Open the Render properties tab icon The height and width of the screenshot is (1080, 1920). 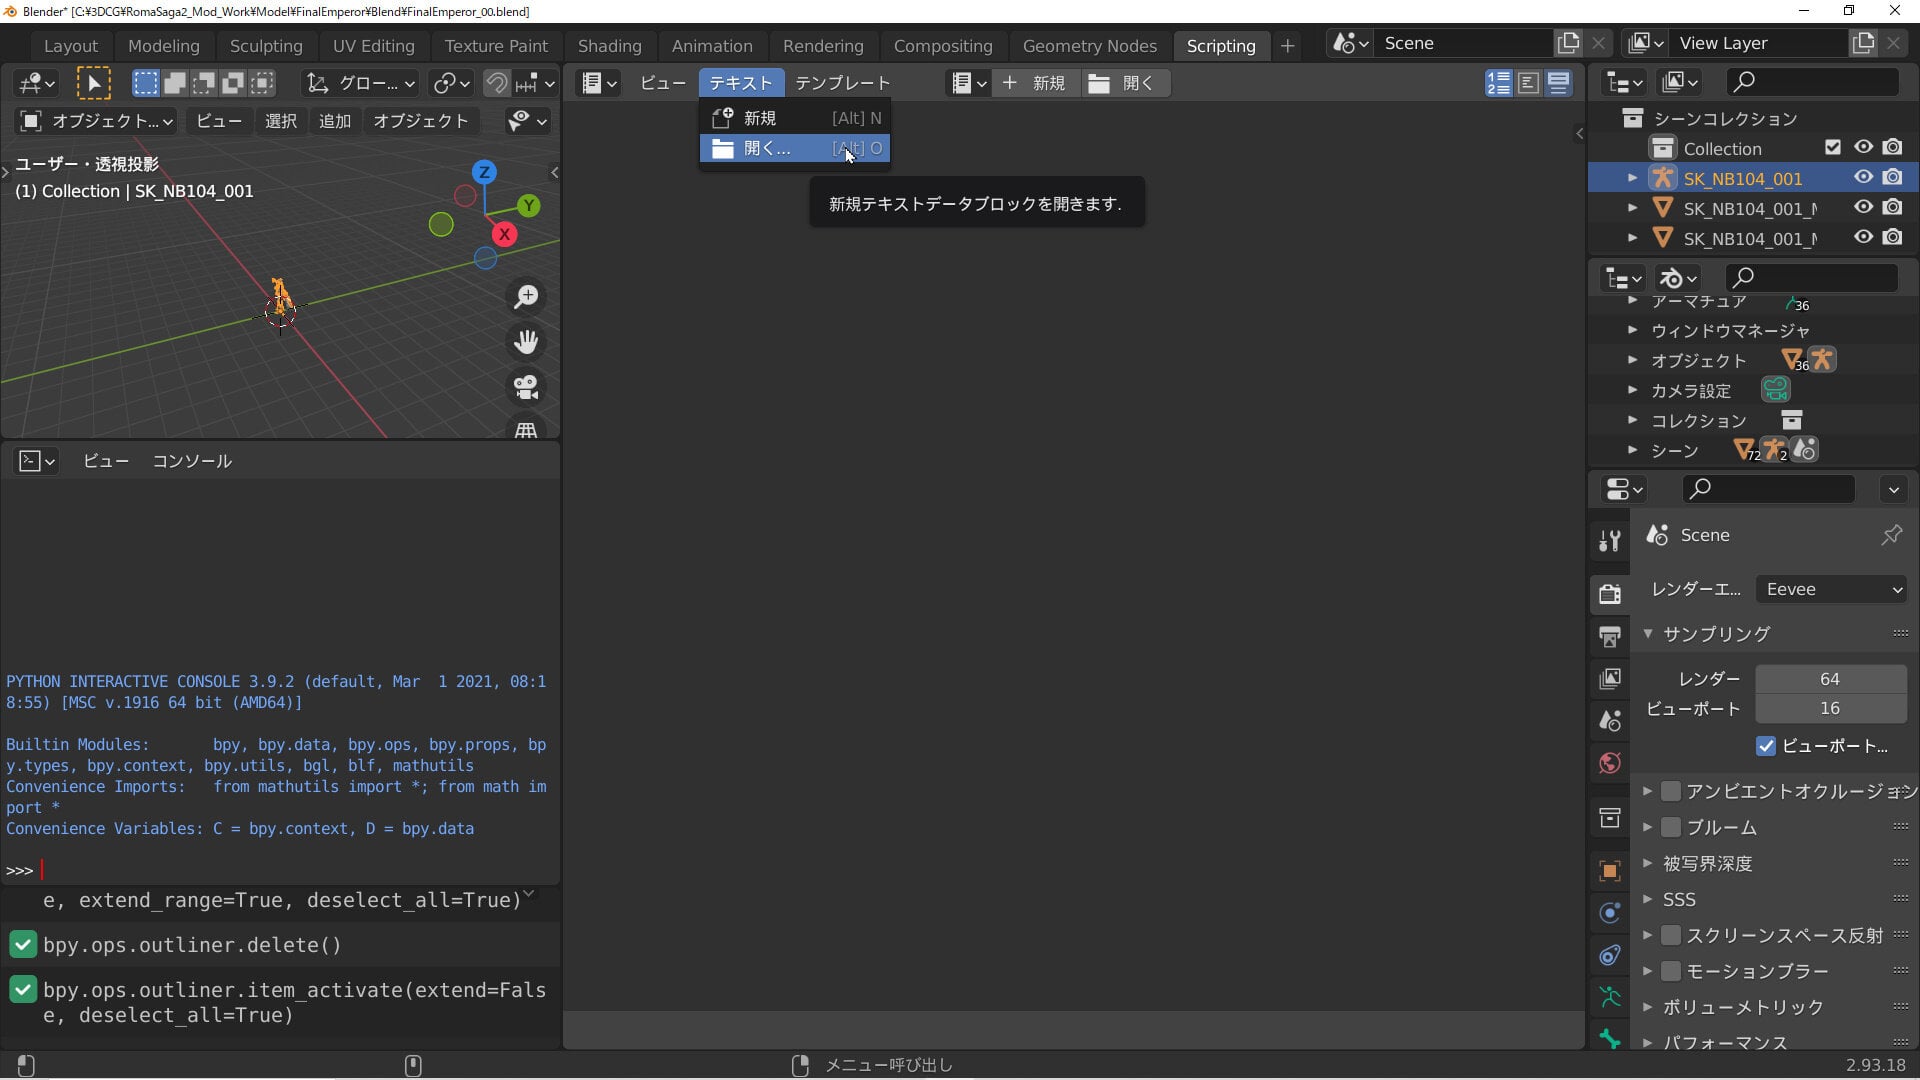(x=1609, y=593)
